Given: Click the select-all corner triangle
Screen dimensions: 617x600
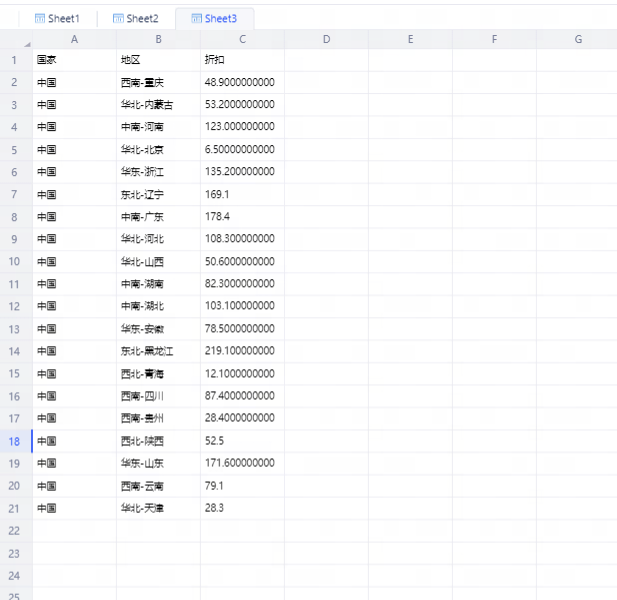Looking at the screenshot, I should (x=26, y=44).
